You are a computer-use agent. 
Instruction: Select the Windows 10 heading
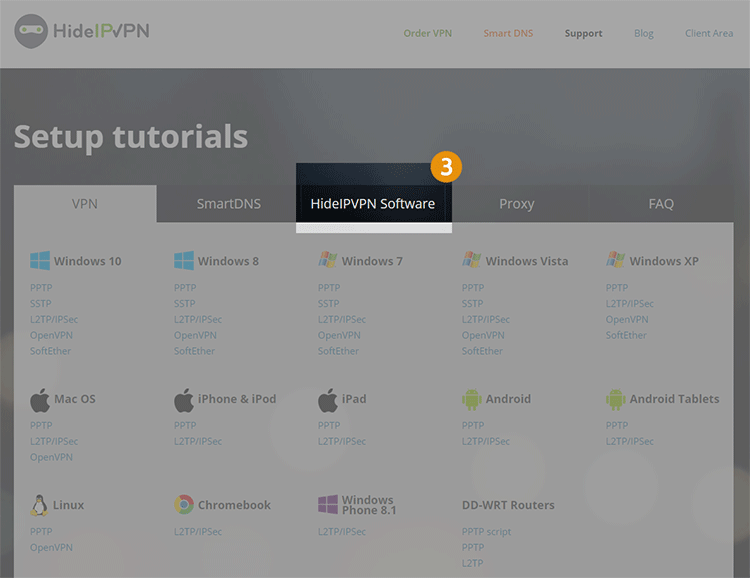click(88, 261)
